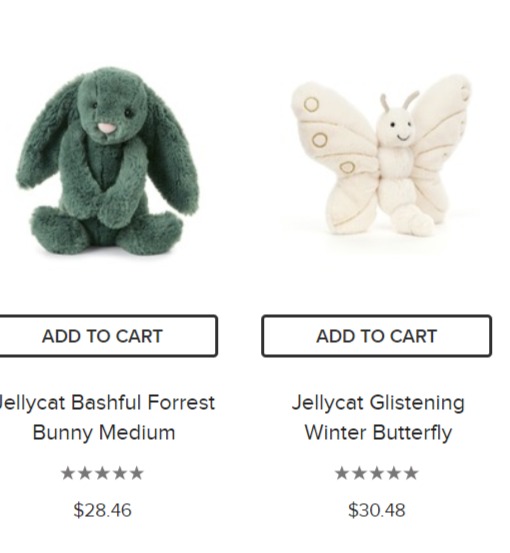
Task: Open the green Forrest Bunny product image
Action: point(108,161)
